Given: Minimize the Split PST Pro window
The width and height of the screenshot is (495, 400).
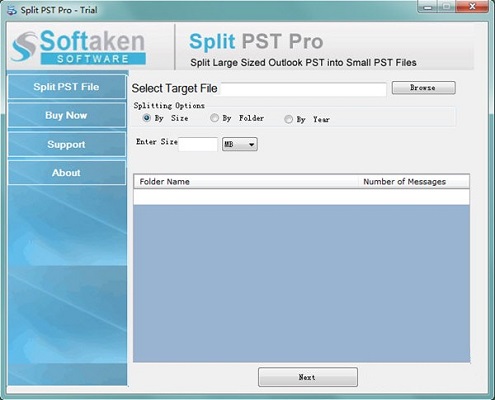Looking at the screenshot, I should point(428,7).
